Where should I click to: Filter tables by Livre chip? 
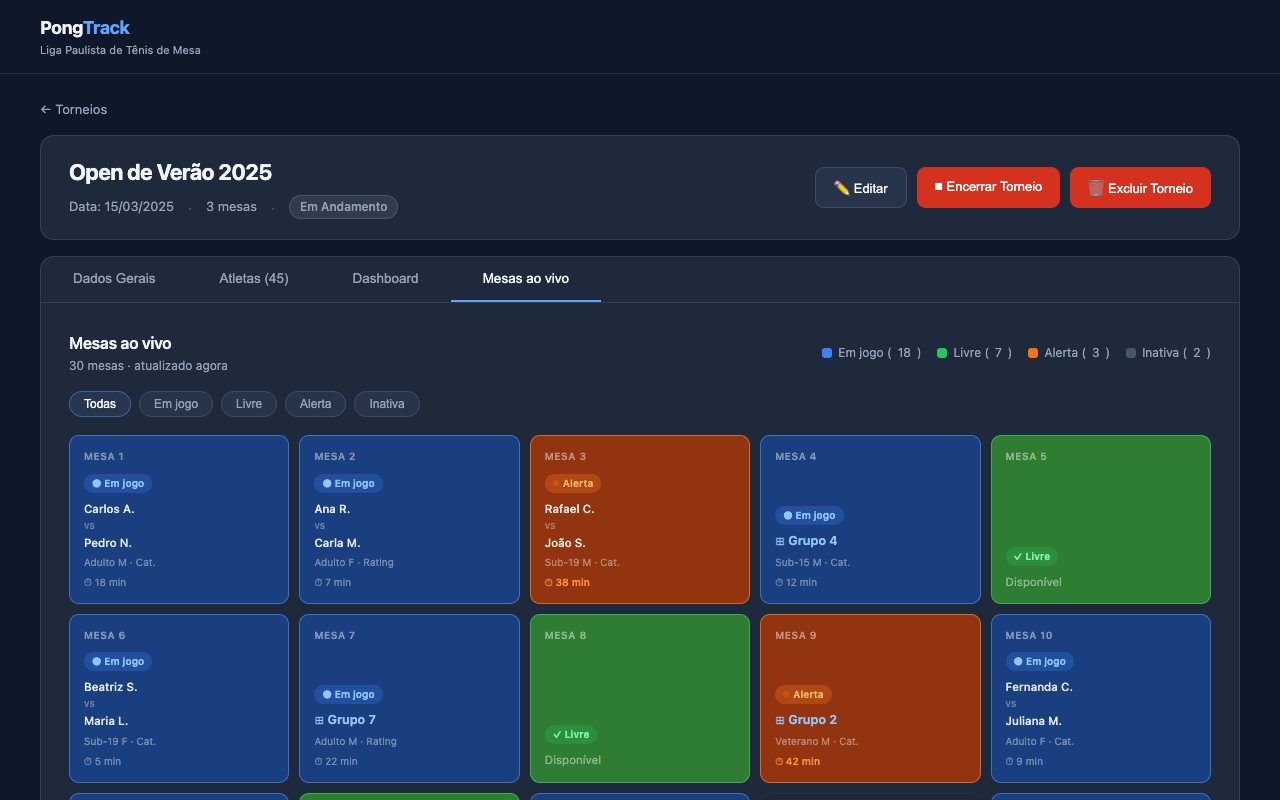click(x=249, y=404)
